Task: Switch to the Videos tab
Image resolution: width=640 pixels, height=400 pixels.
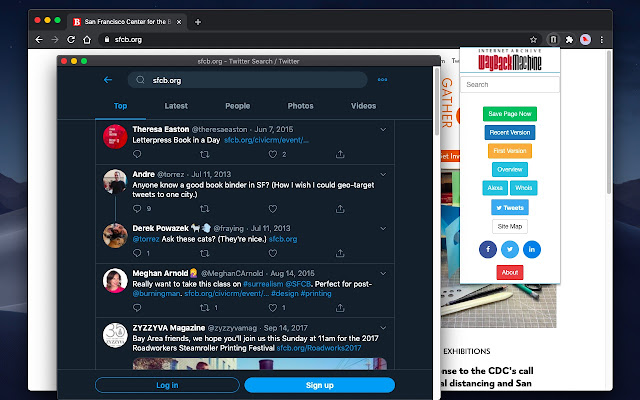Action: click(x=363, y=106)
